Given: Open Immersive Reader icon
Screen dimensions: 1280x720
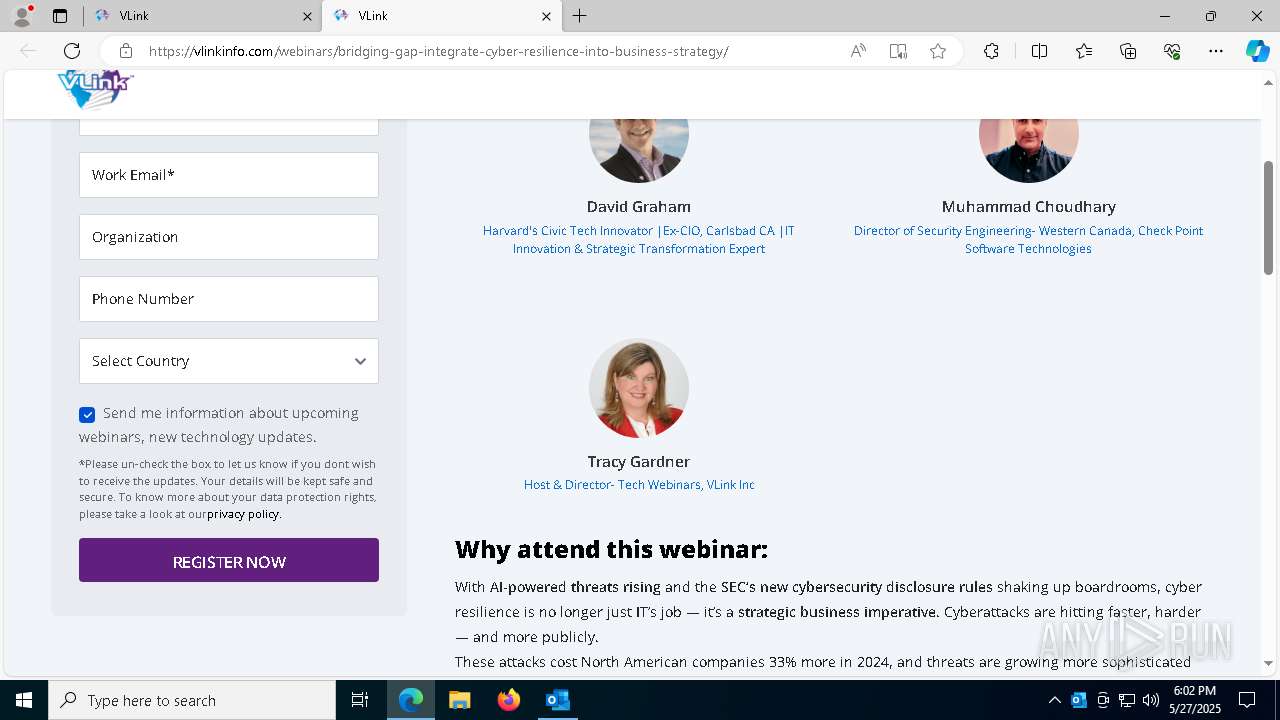Looking at the screenshot, I should click(898, 51).
